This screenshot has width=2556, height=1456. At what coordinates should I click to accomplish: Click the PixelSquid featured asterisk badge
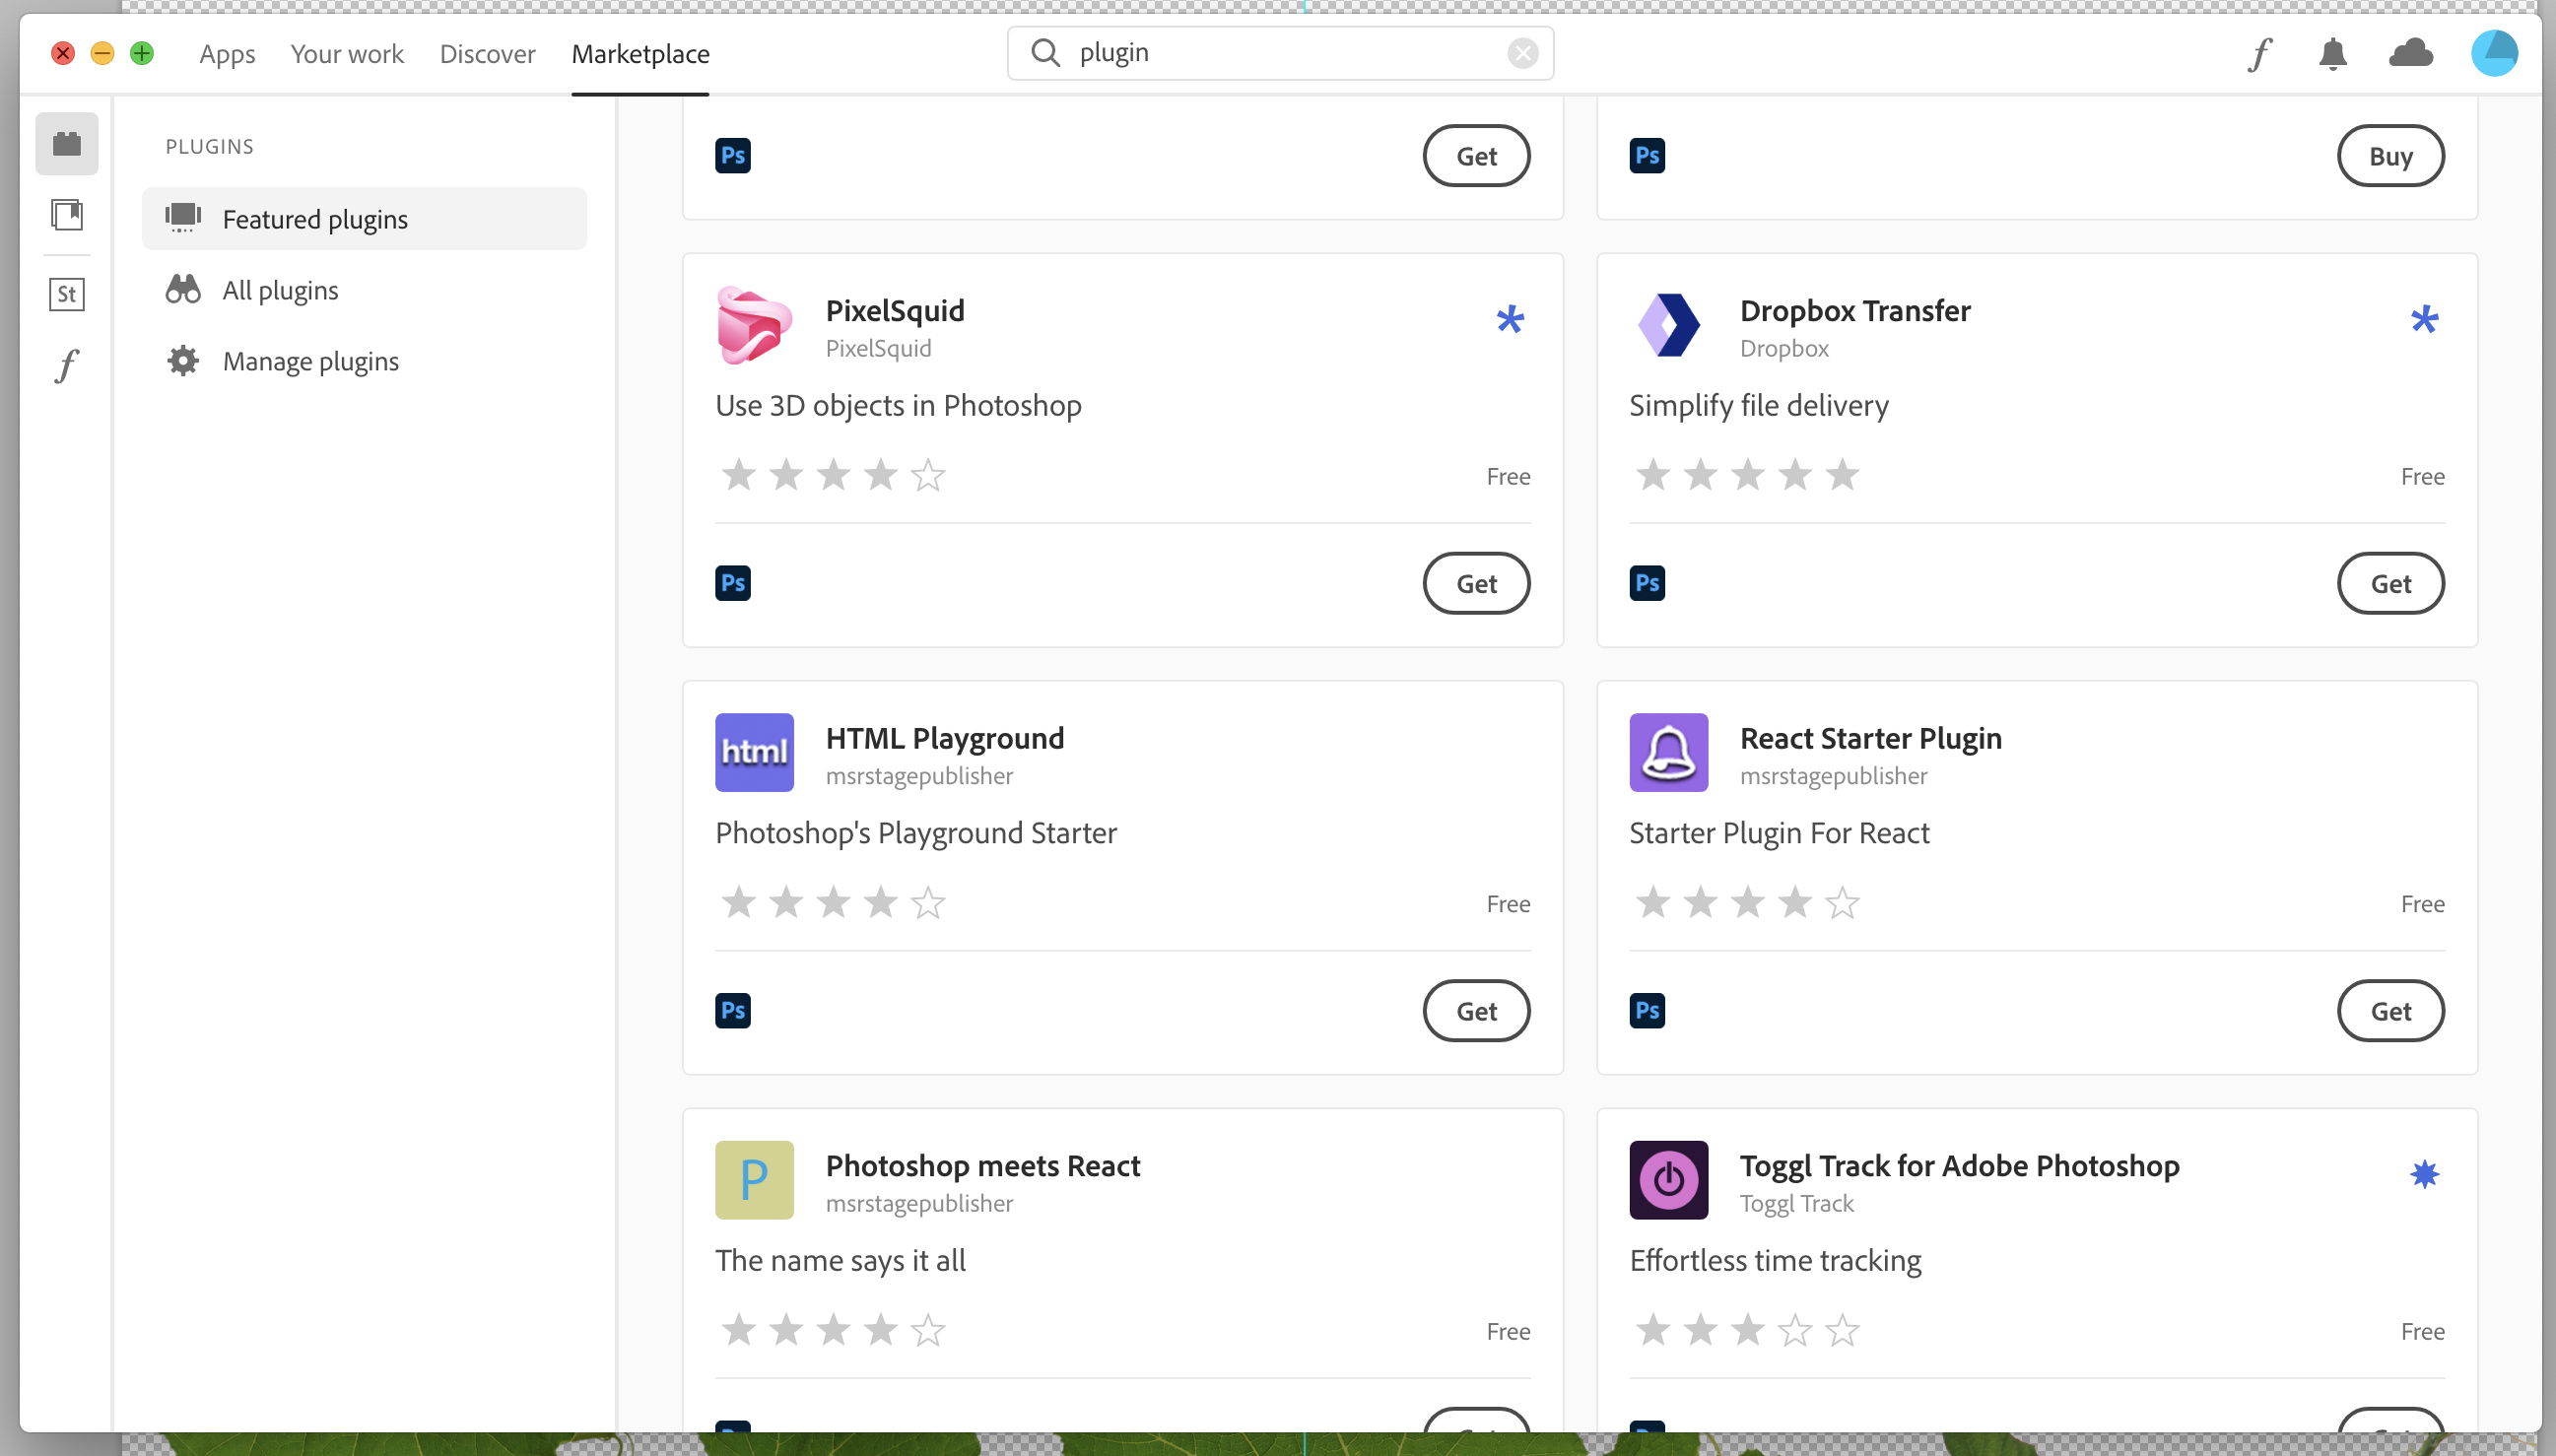pos(1510,320)
